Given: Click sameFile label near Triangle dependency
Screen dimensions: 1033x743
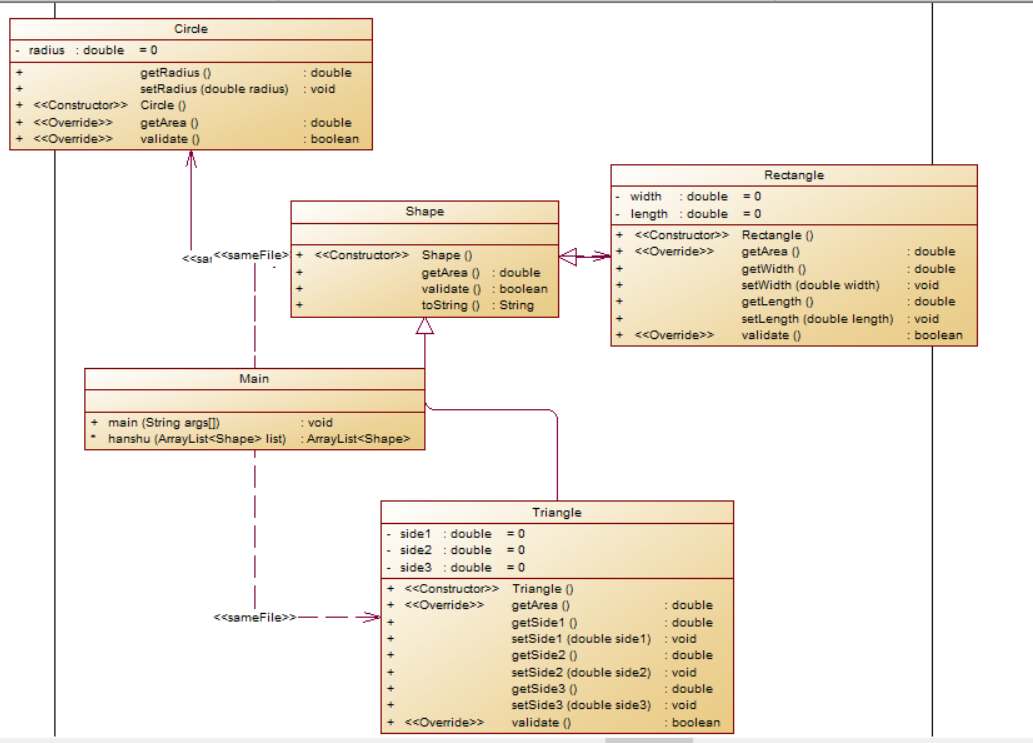Looking at the screenshot, I should pyautogui.click(x=255, y=617).
